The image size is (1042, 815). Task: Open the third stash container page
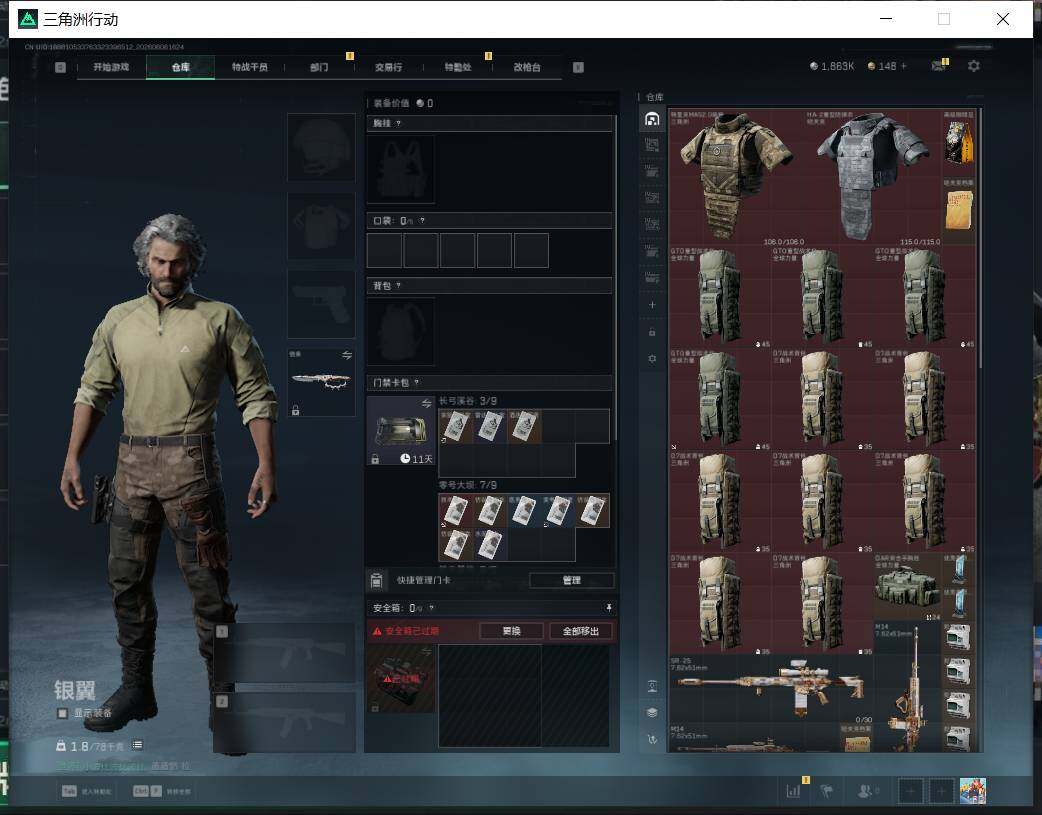coord(652,172)
